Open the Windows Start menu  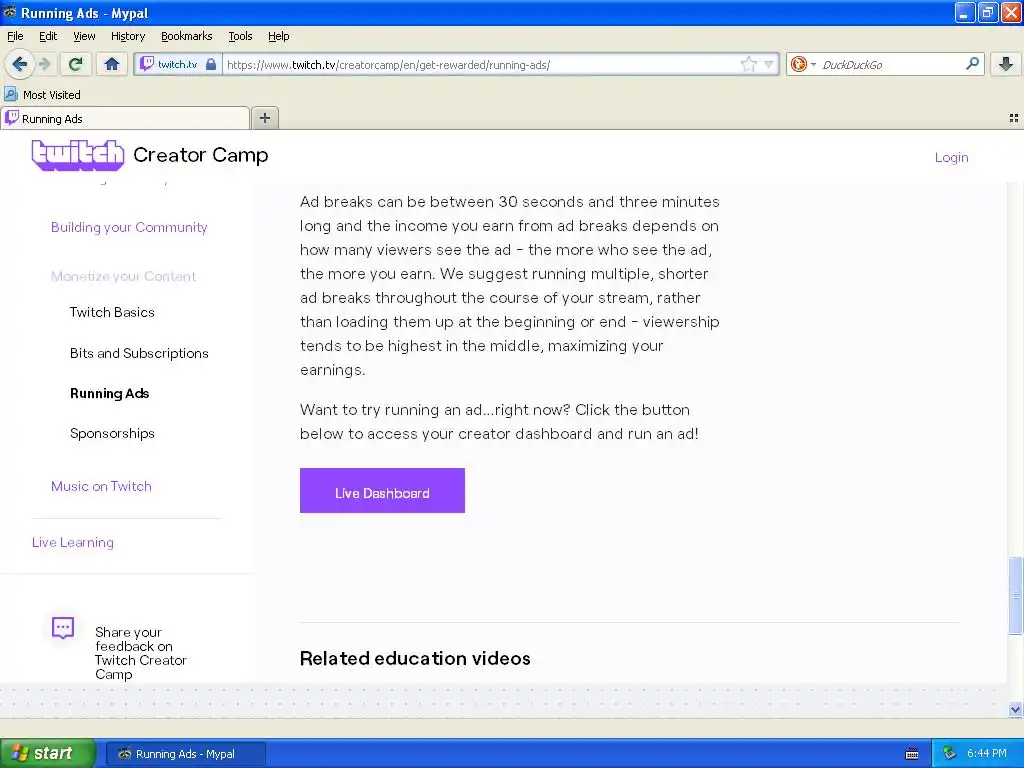[x=48, y=753]
